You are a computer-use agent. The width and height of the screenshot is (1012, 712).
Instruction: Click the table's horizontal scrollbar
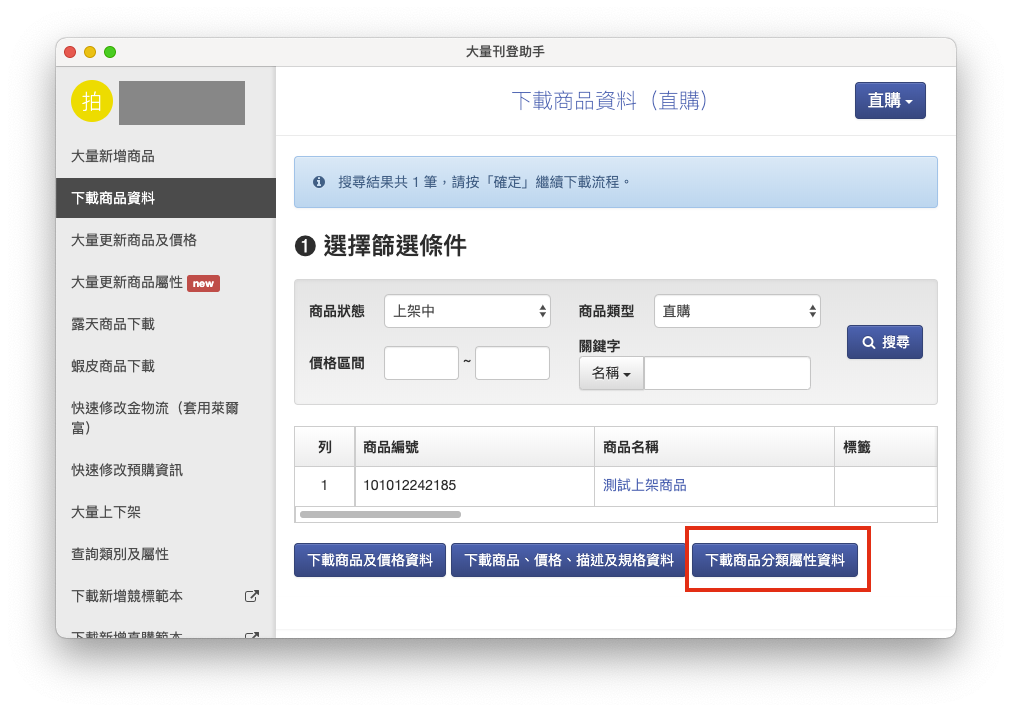coord(380,514)
